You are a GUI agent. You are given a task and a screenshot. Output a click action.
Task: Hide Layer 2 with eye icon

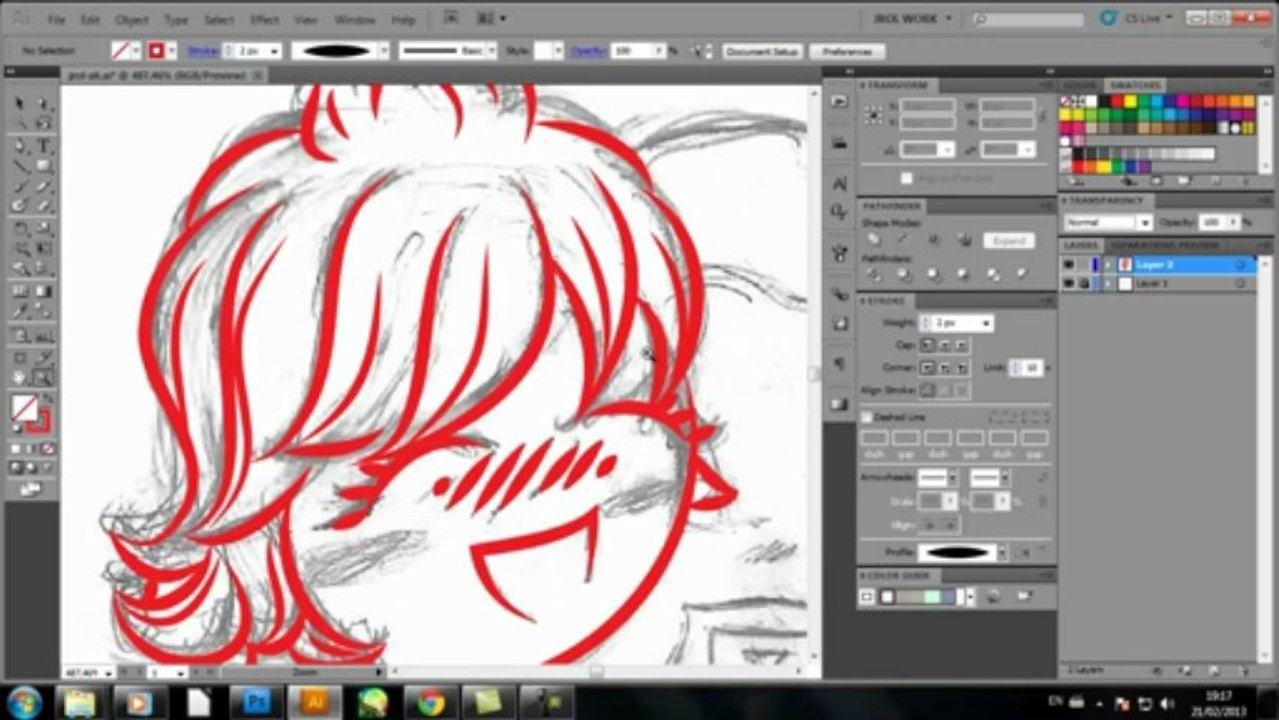tap(1069, 264)
